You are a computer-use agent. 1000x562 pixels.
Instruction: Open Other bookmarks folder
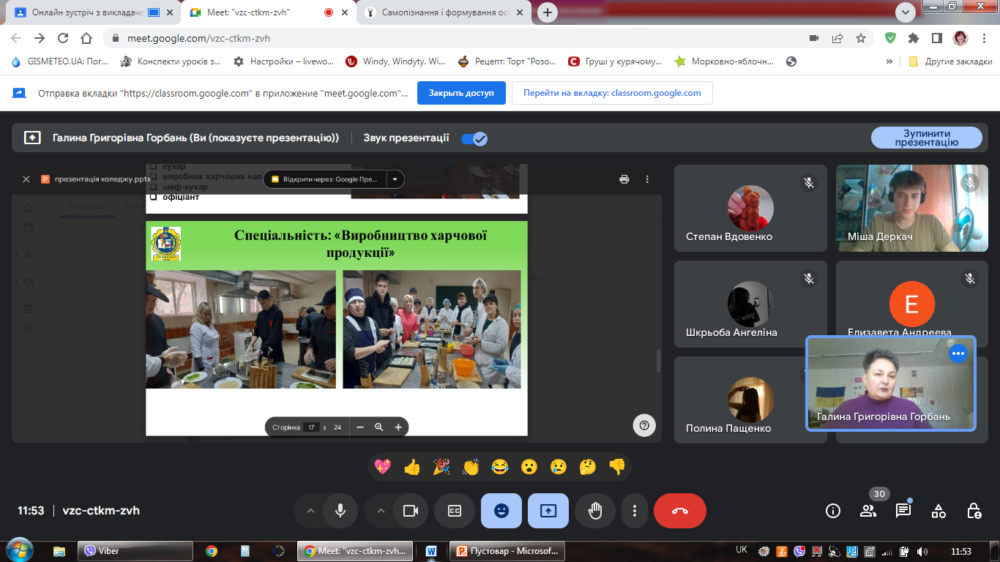(x=950, y=62)
